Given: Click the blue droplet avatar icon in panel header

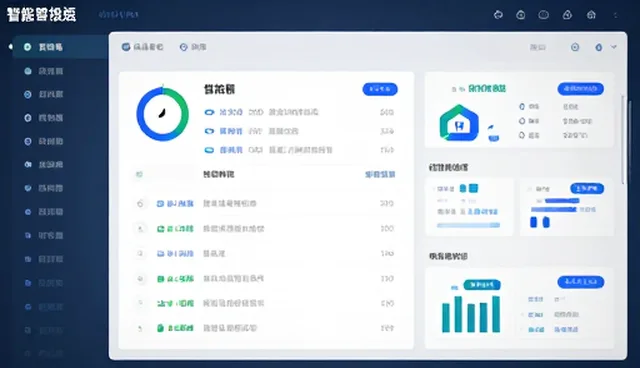Looking at the screenshot, I should coord(598,47).
